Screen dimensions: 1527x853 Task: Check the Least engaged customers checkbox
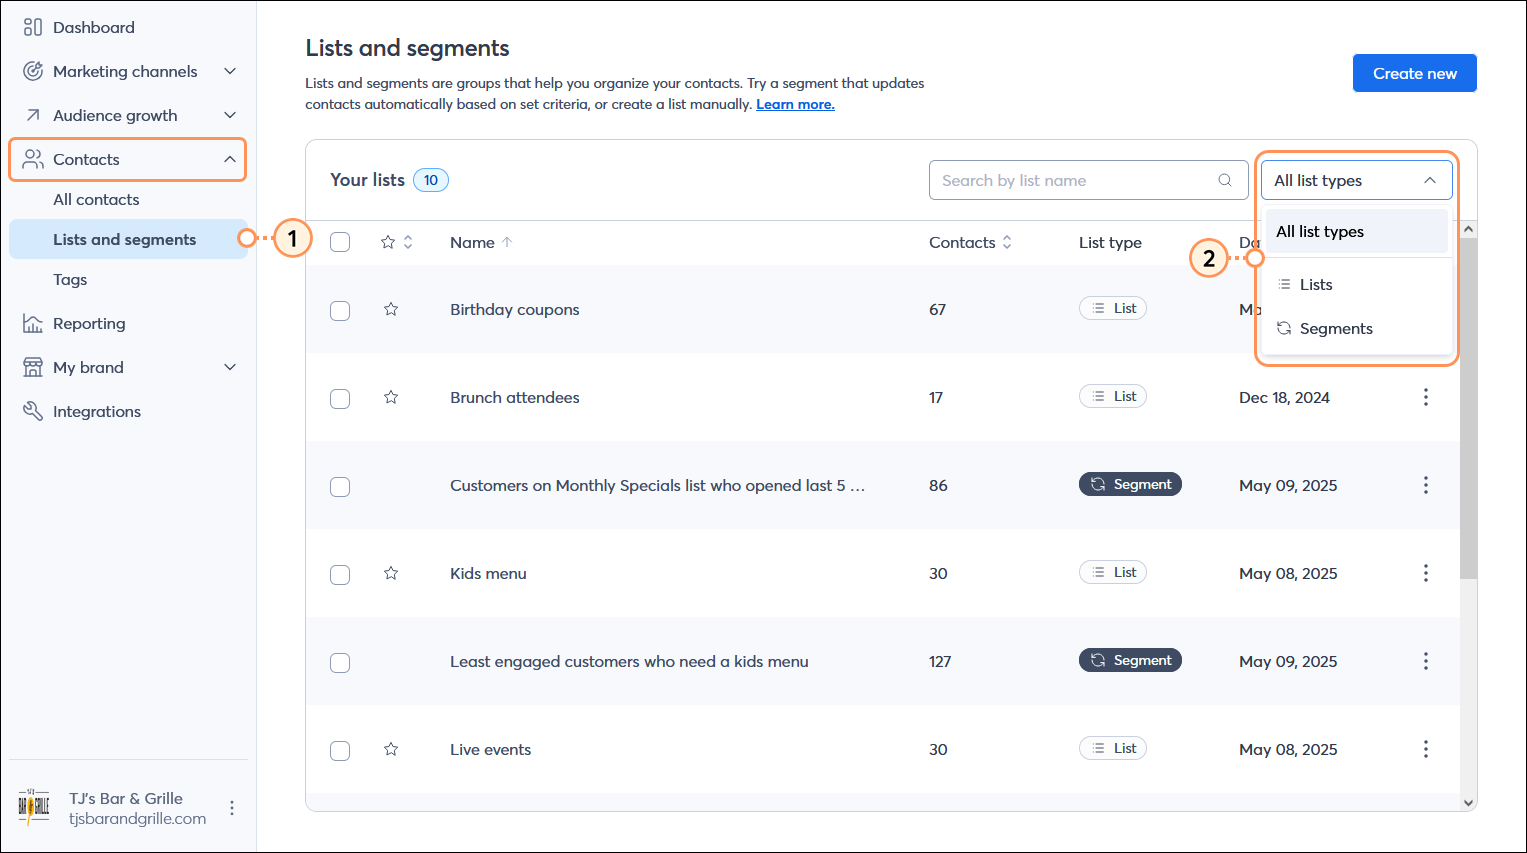[340, 662]
